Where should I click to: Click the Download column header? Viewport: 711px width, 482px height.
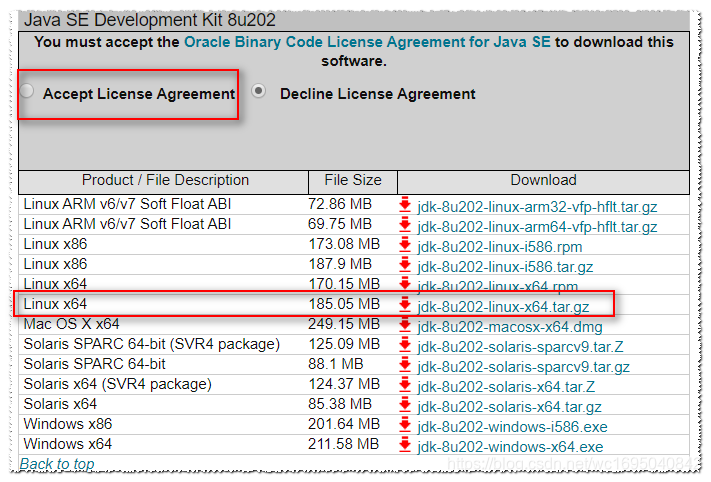point(543,180)
